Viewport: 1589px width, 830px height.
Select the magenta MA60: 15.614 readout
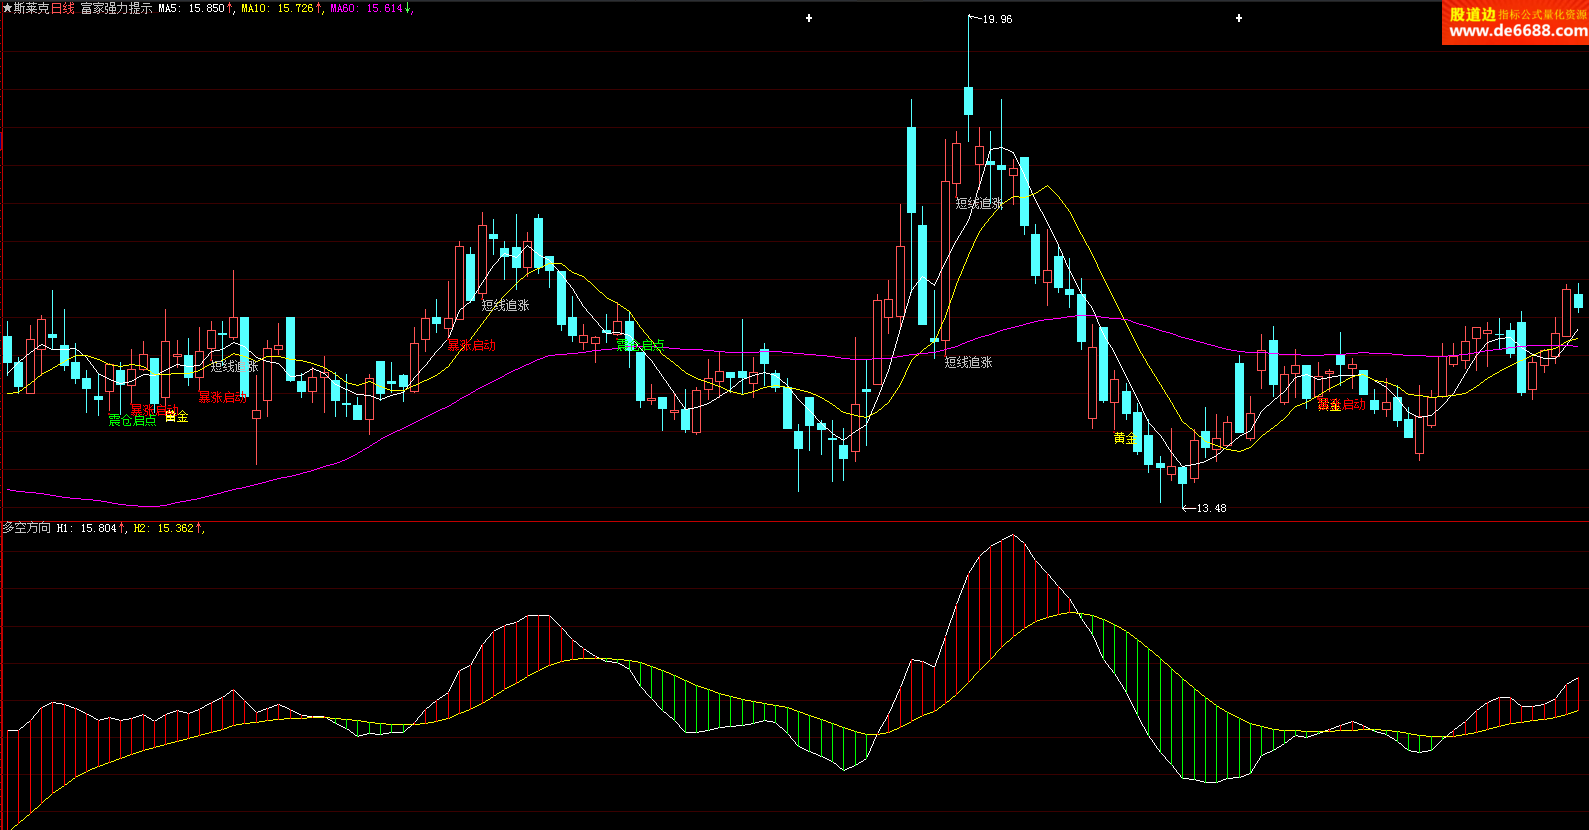click(x=366, y=8)
